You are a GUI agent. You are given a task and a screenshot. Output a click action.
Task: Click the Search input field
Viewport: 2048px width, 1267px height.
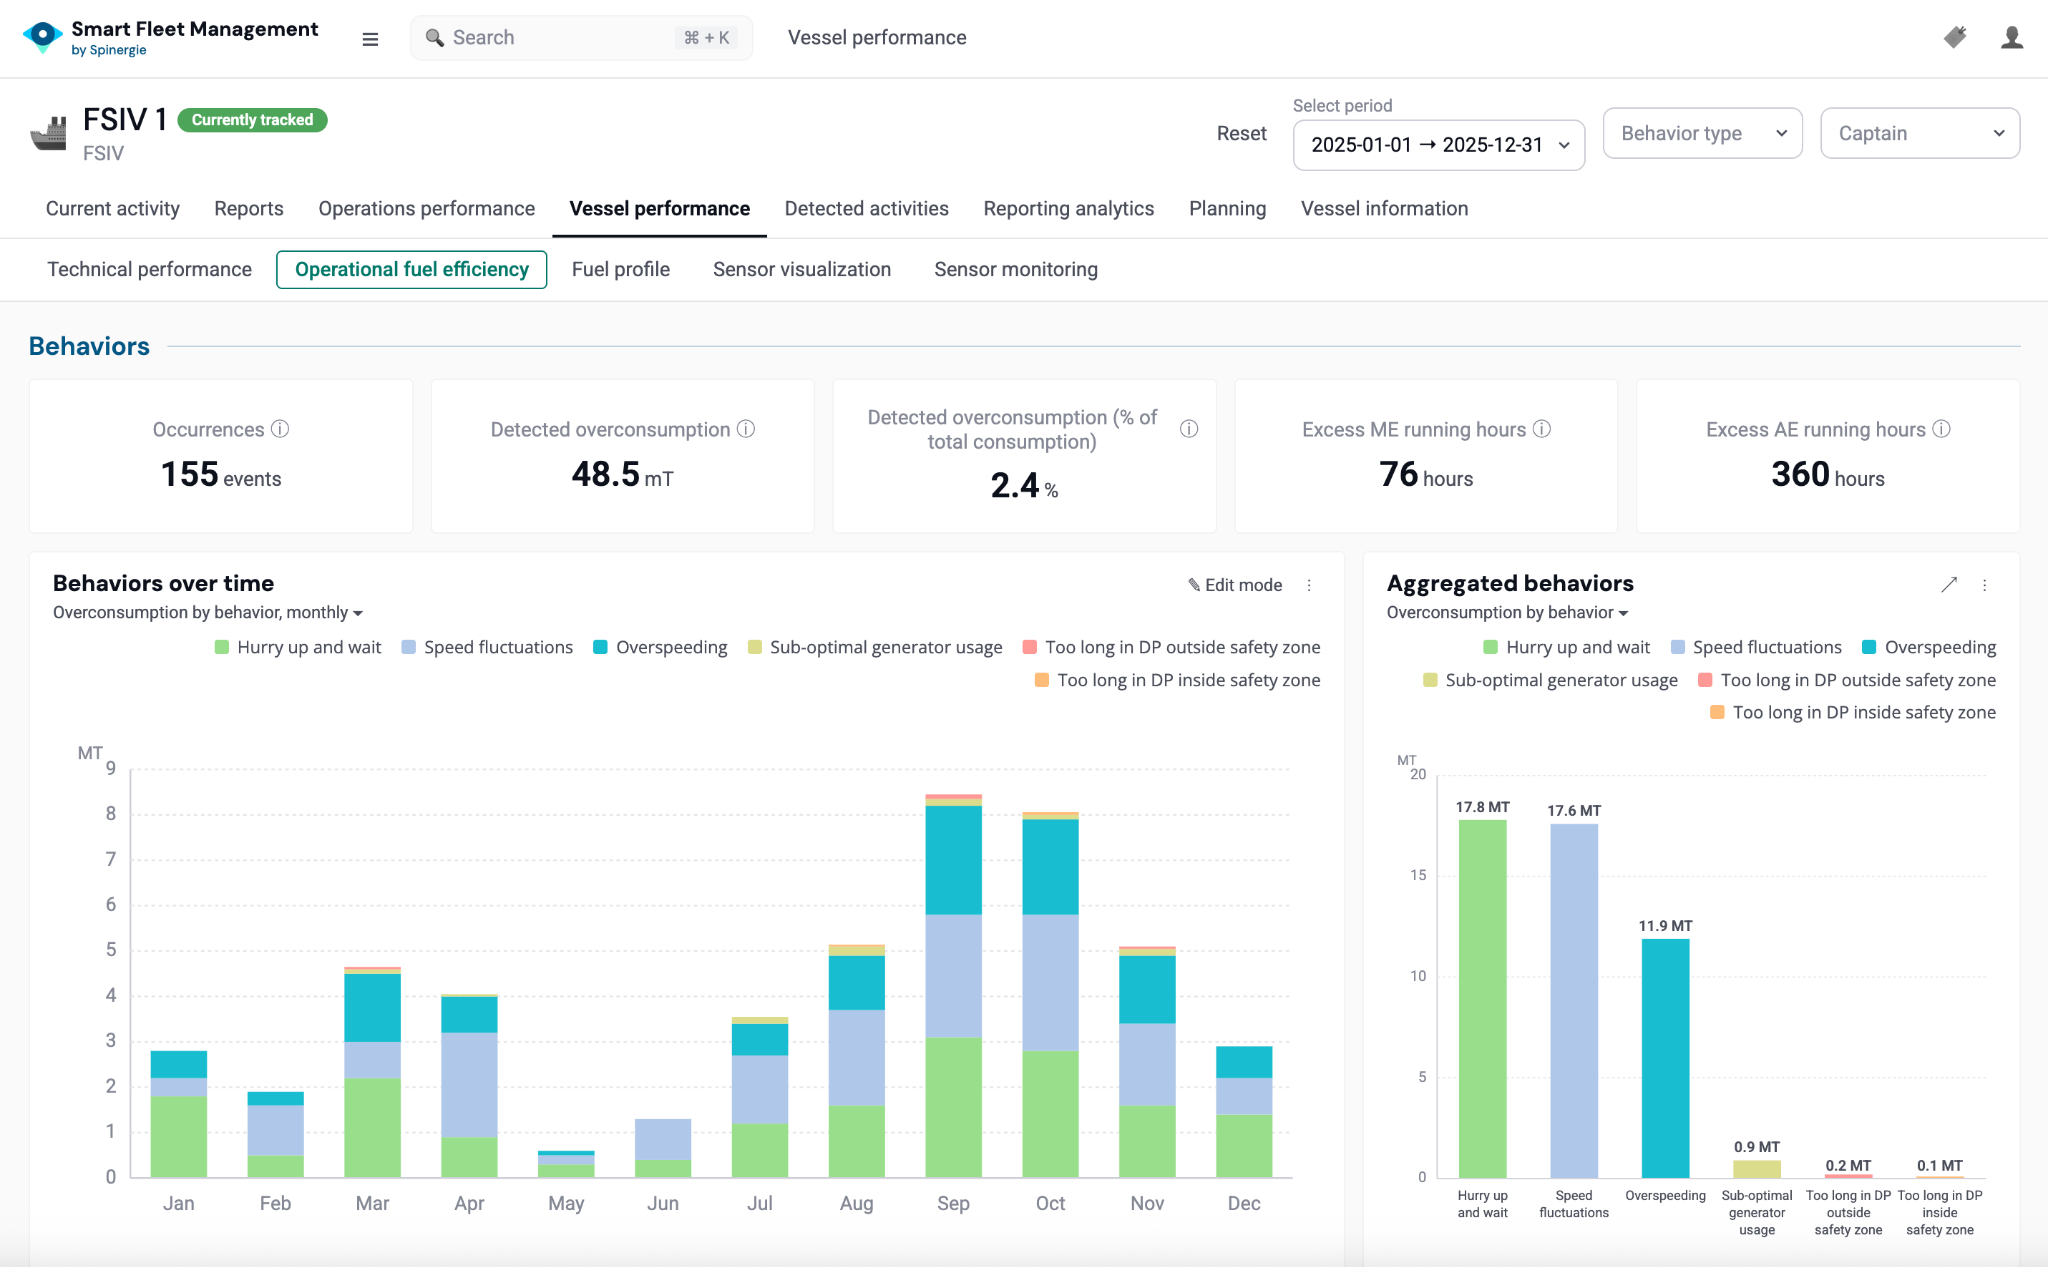click(560, 38)
